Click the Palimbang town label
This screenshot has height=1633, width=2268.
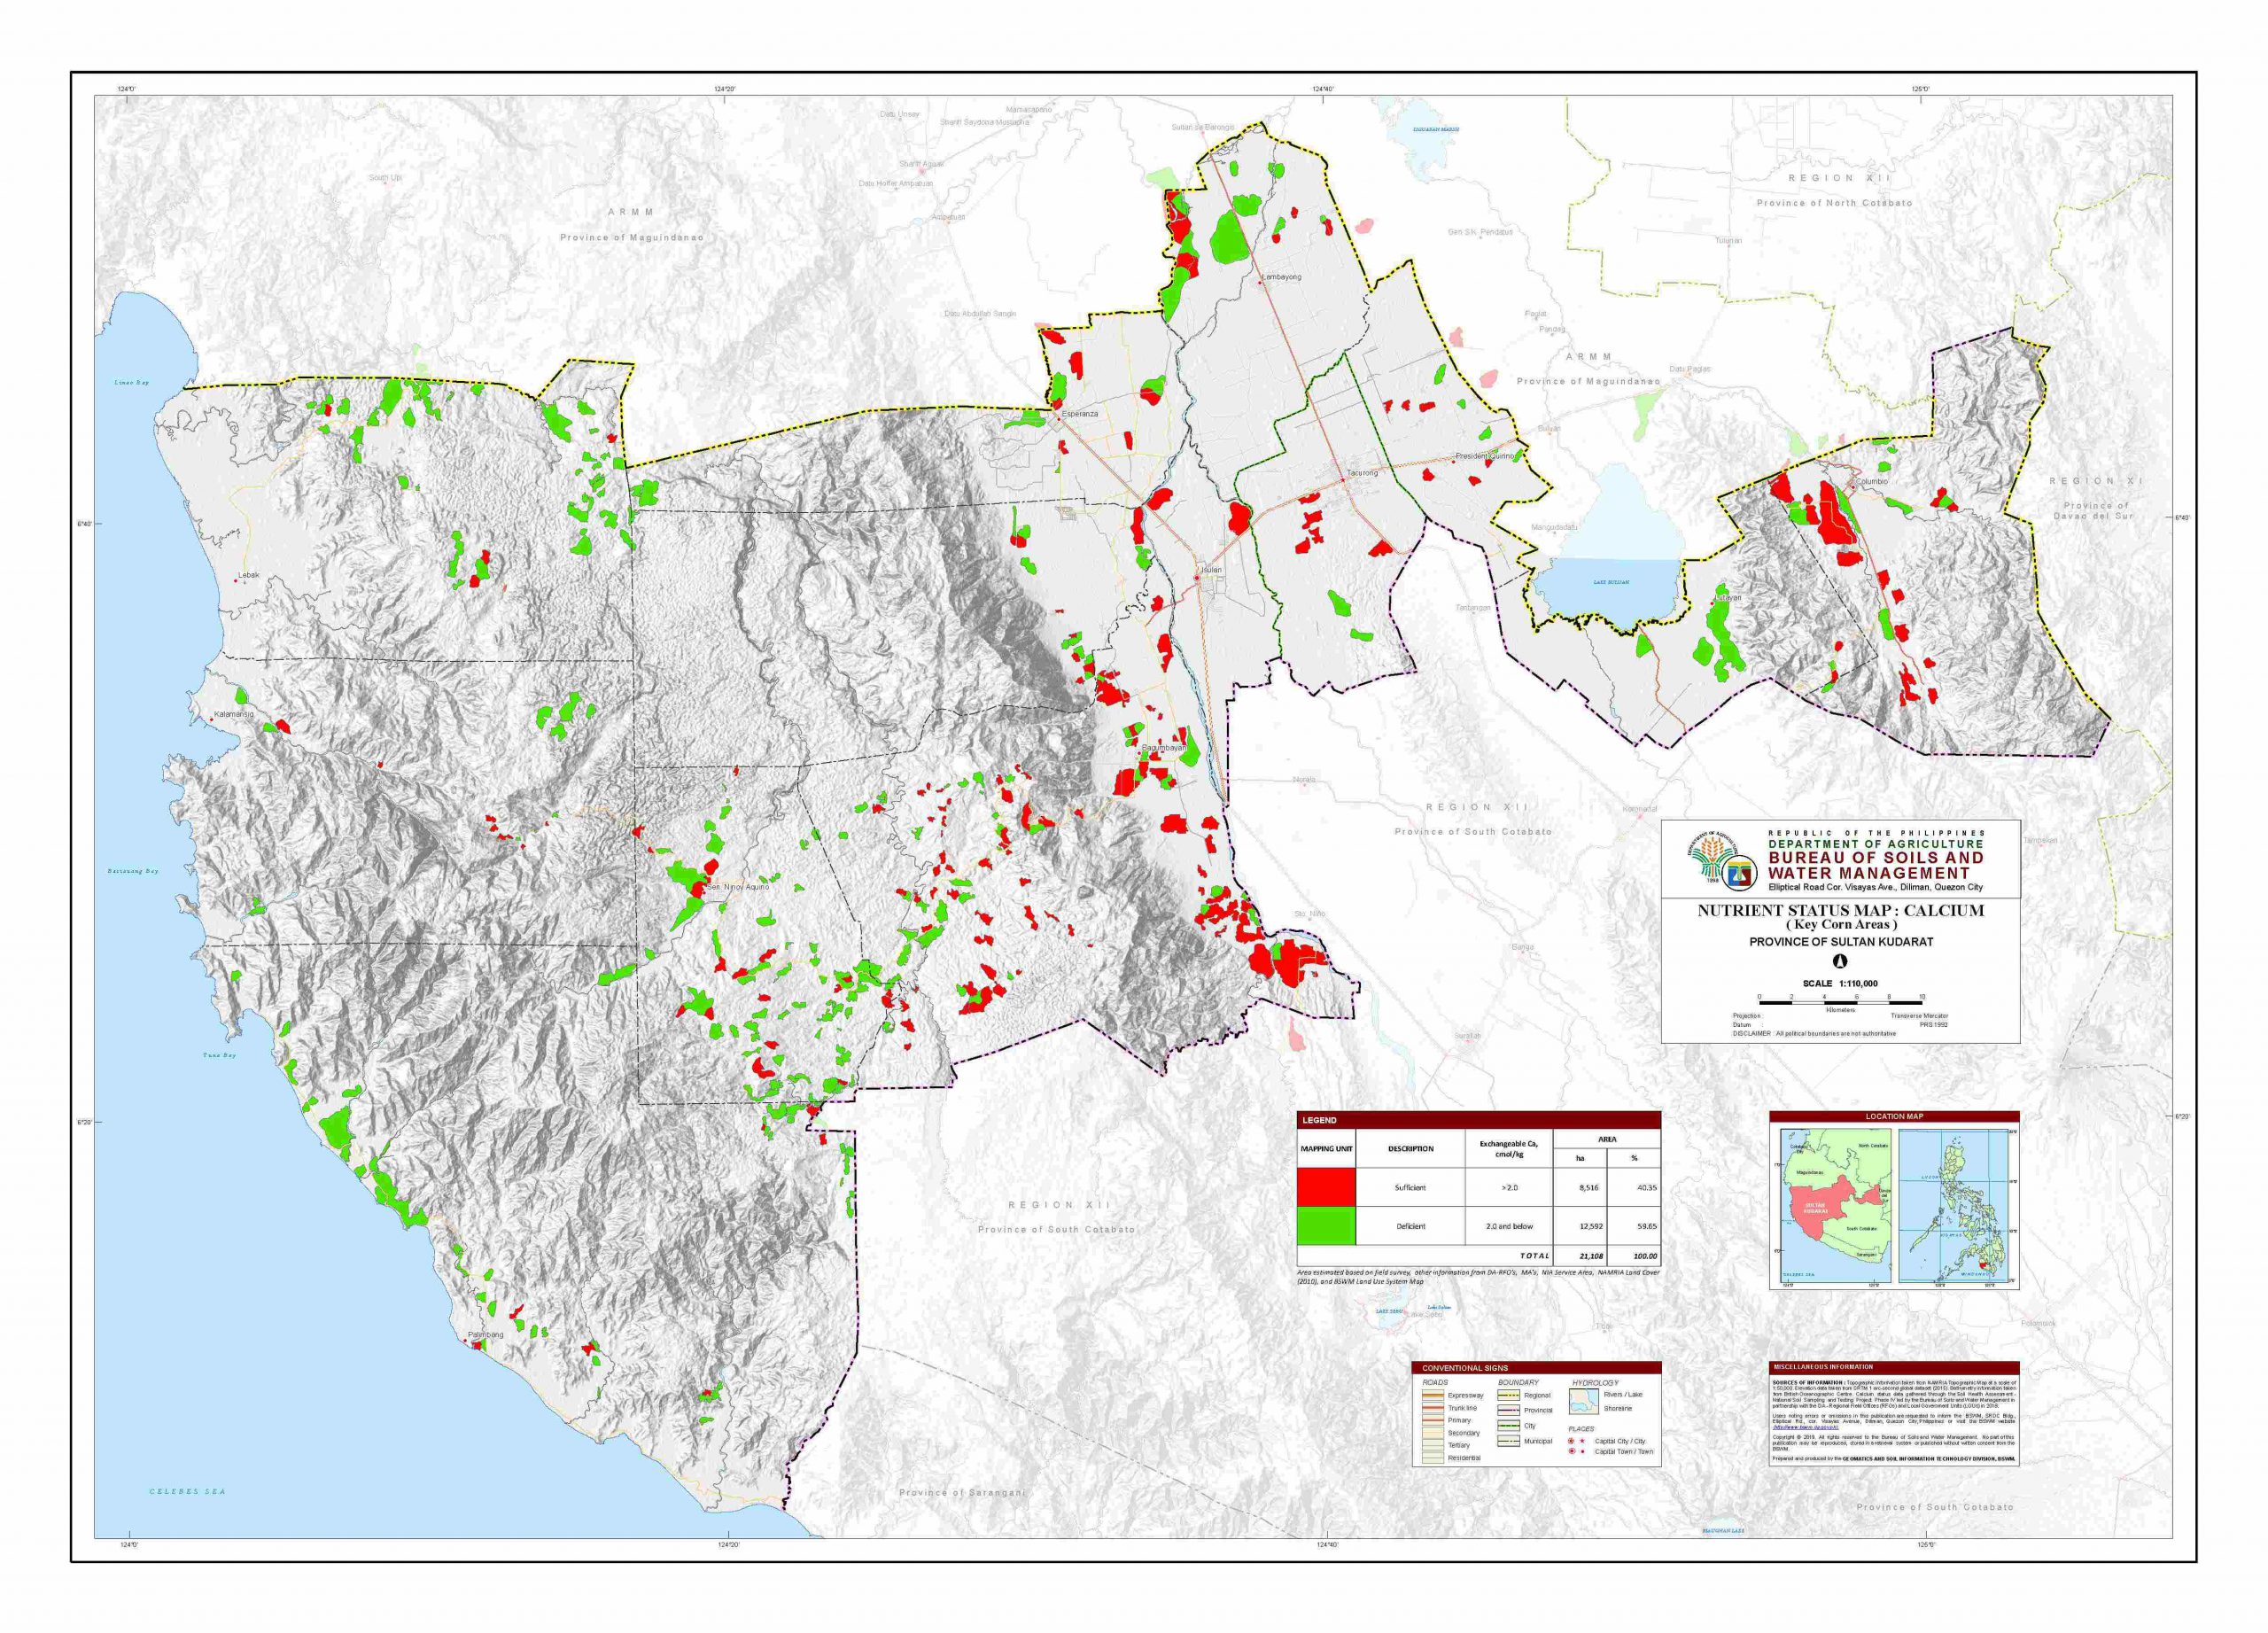point(486,1335)
